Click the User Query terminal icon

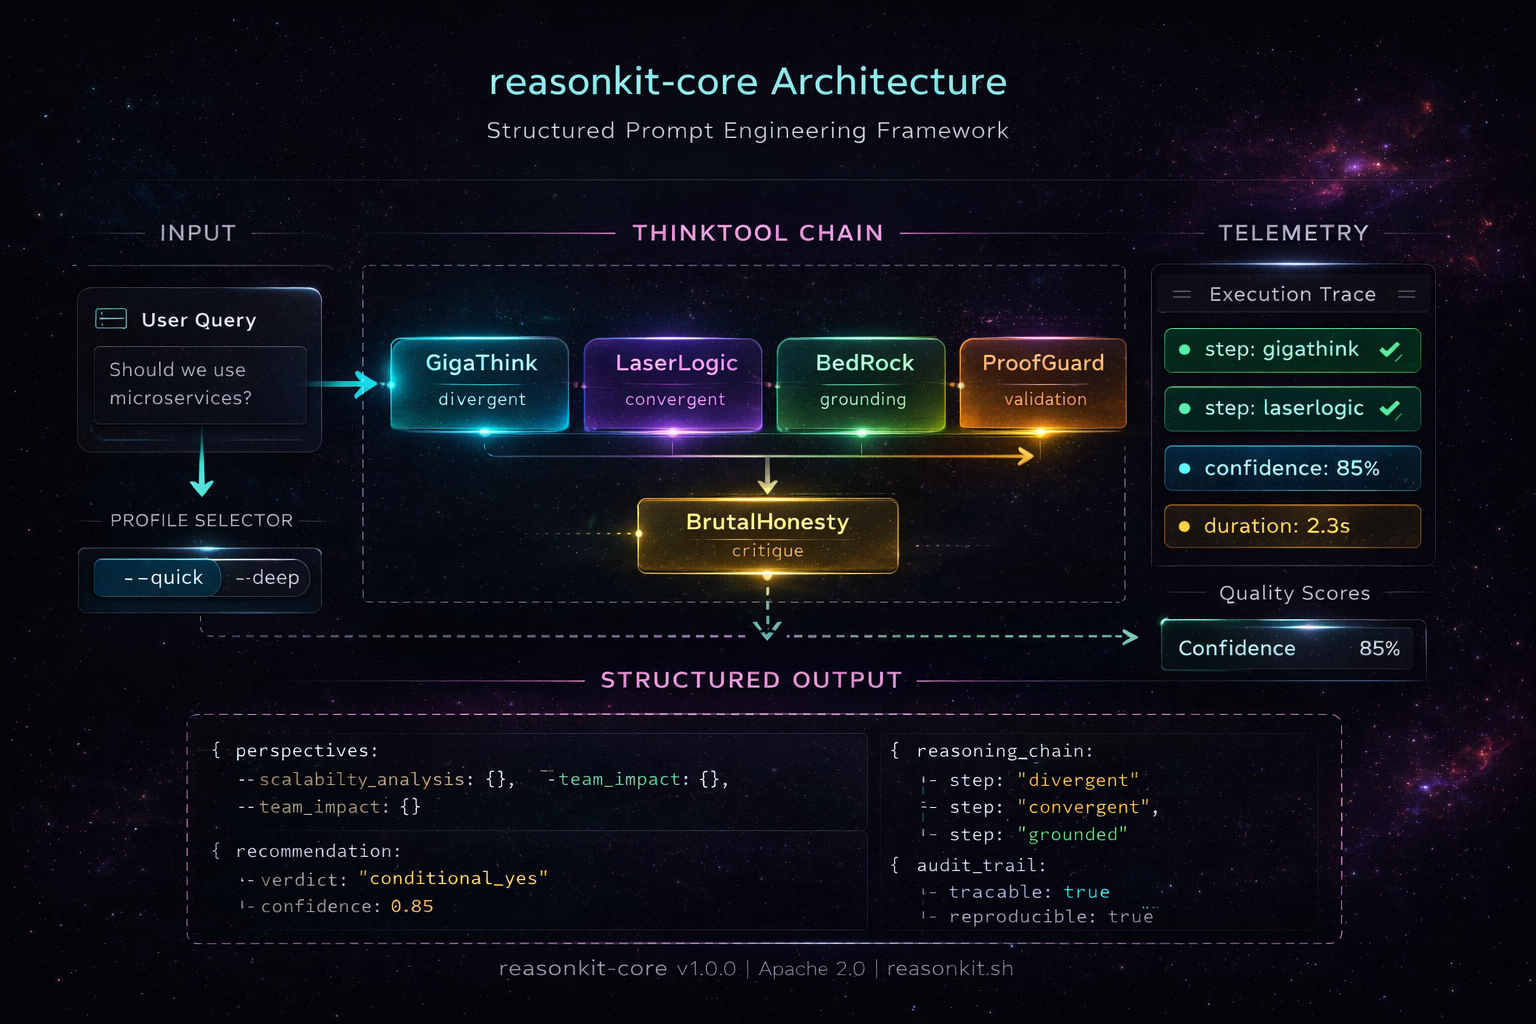point(113,318)
